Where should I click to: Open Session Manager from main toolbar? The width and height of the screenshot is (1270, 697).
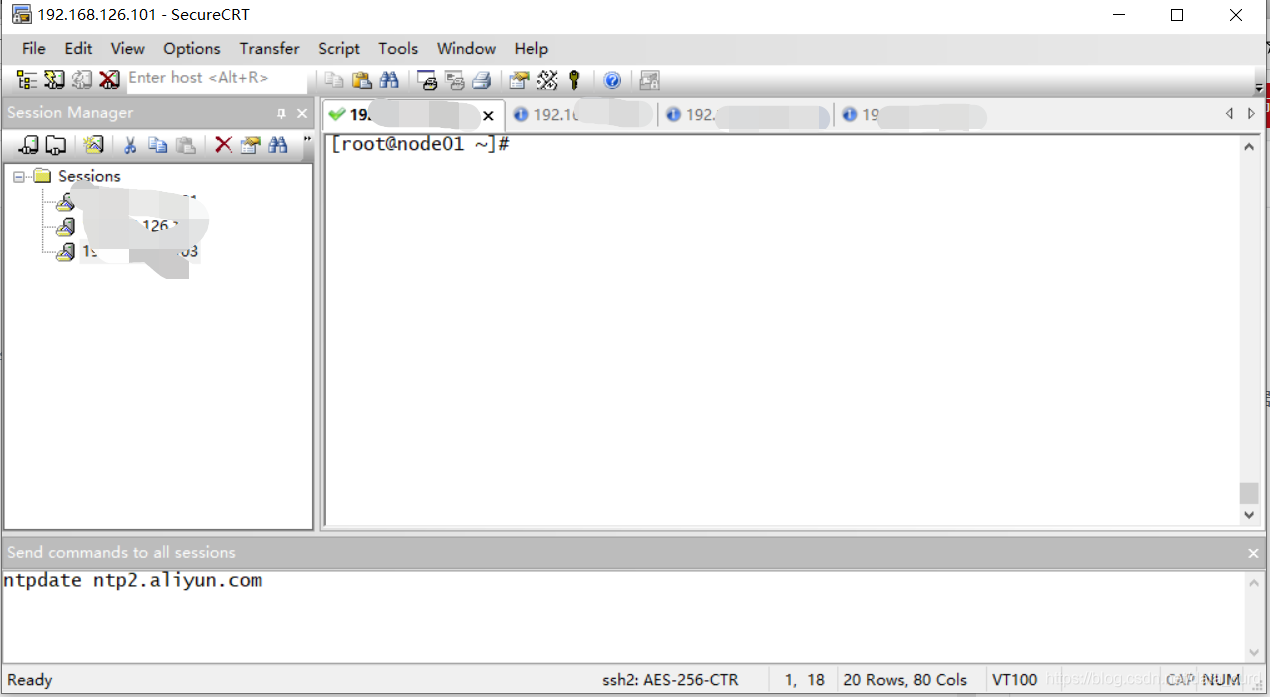point(27,80)
